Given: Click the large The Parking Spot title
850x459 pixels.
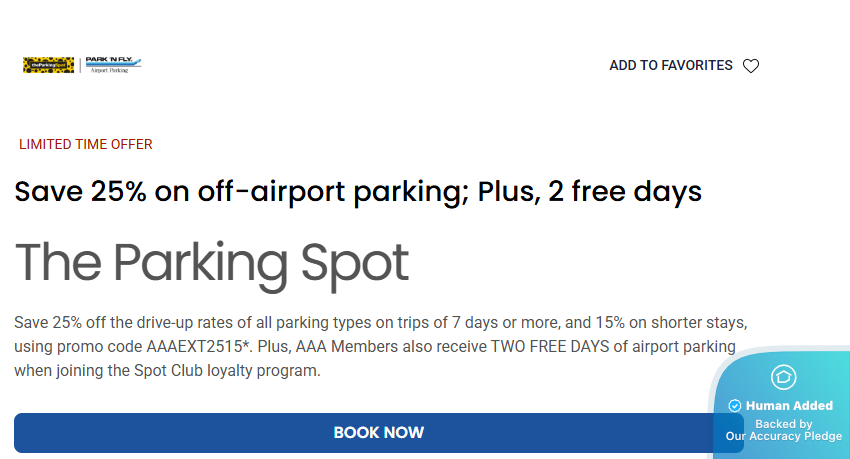Looking at the screenshot, I should [211, 262].
